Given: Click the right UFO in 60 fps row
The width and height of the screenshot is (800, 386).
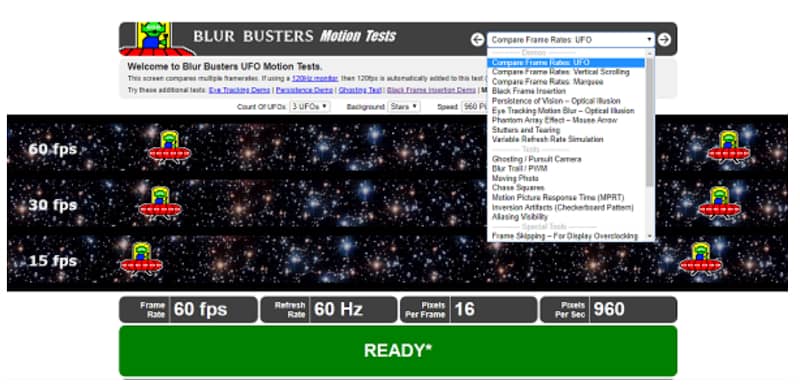Looking at the screenshot, I should point(728,147).
